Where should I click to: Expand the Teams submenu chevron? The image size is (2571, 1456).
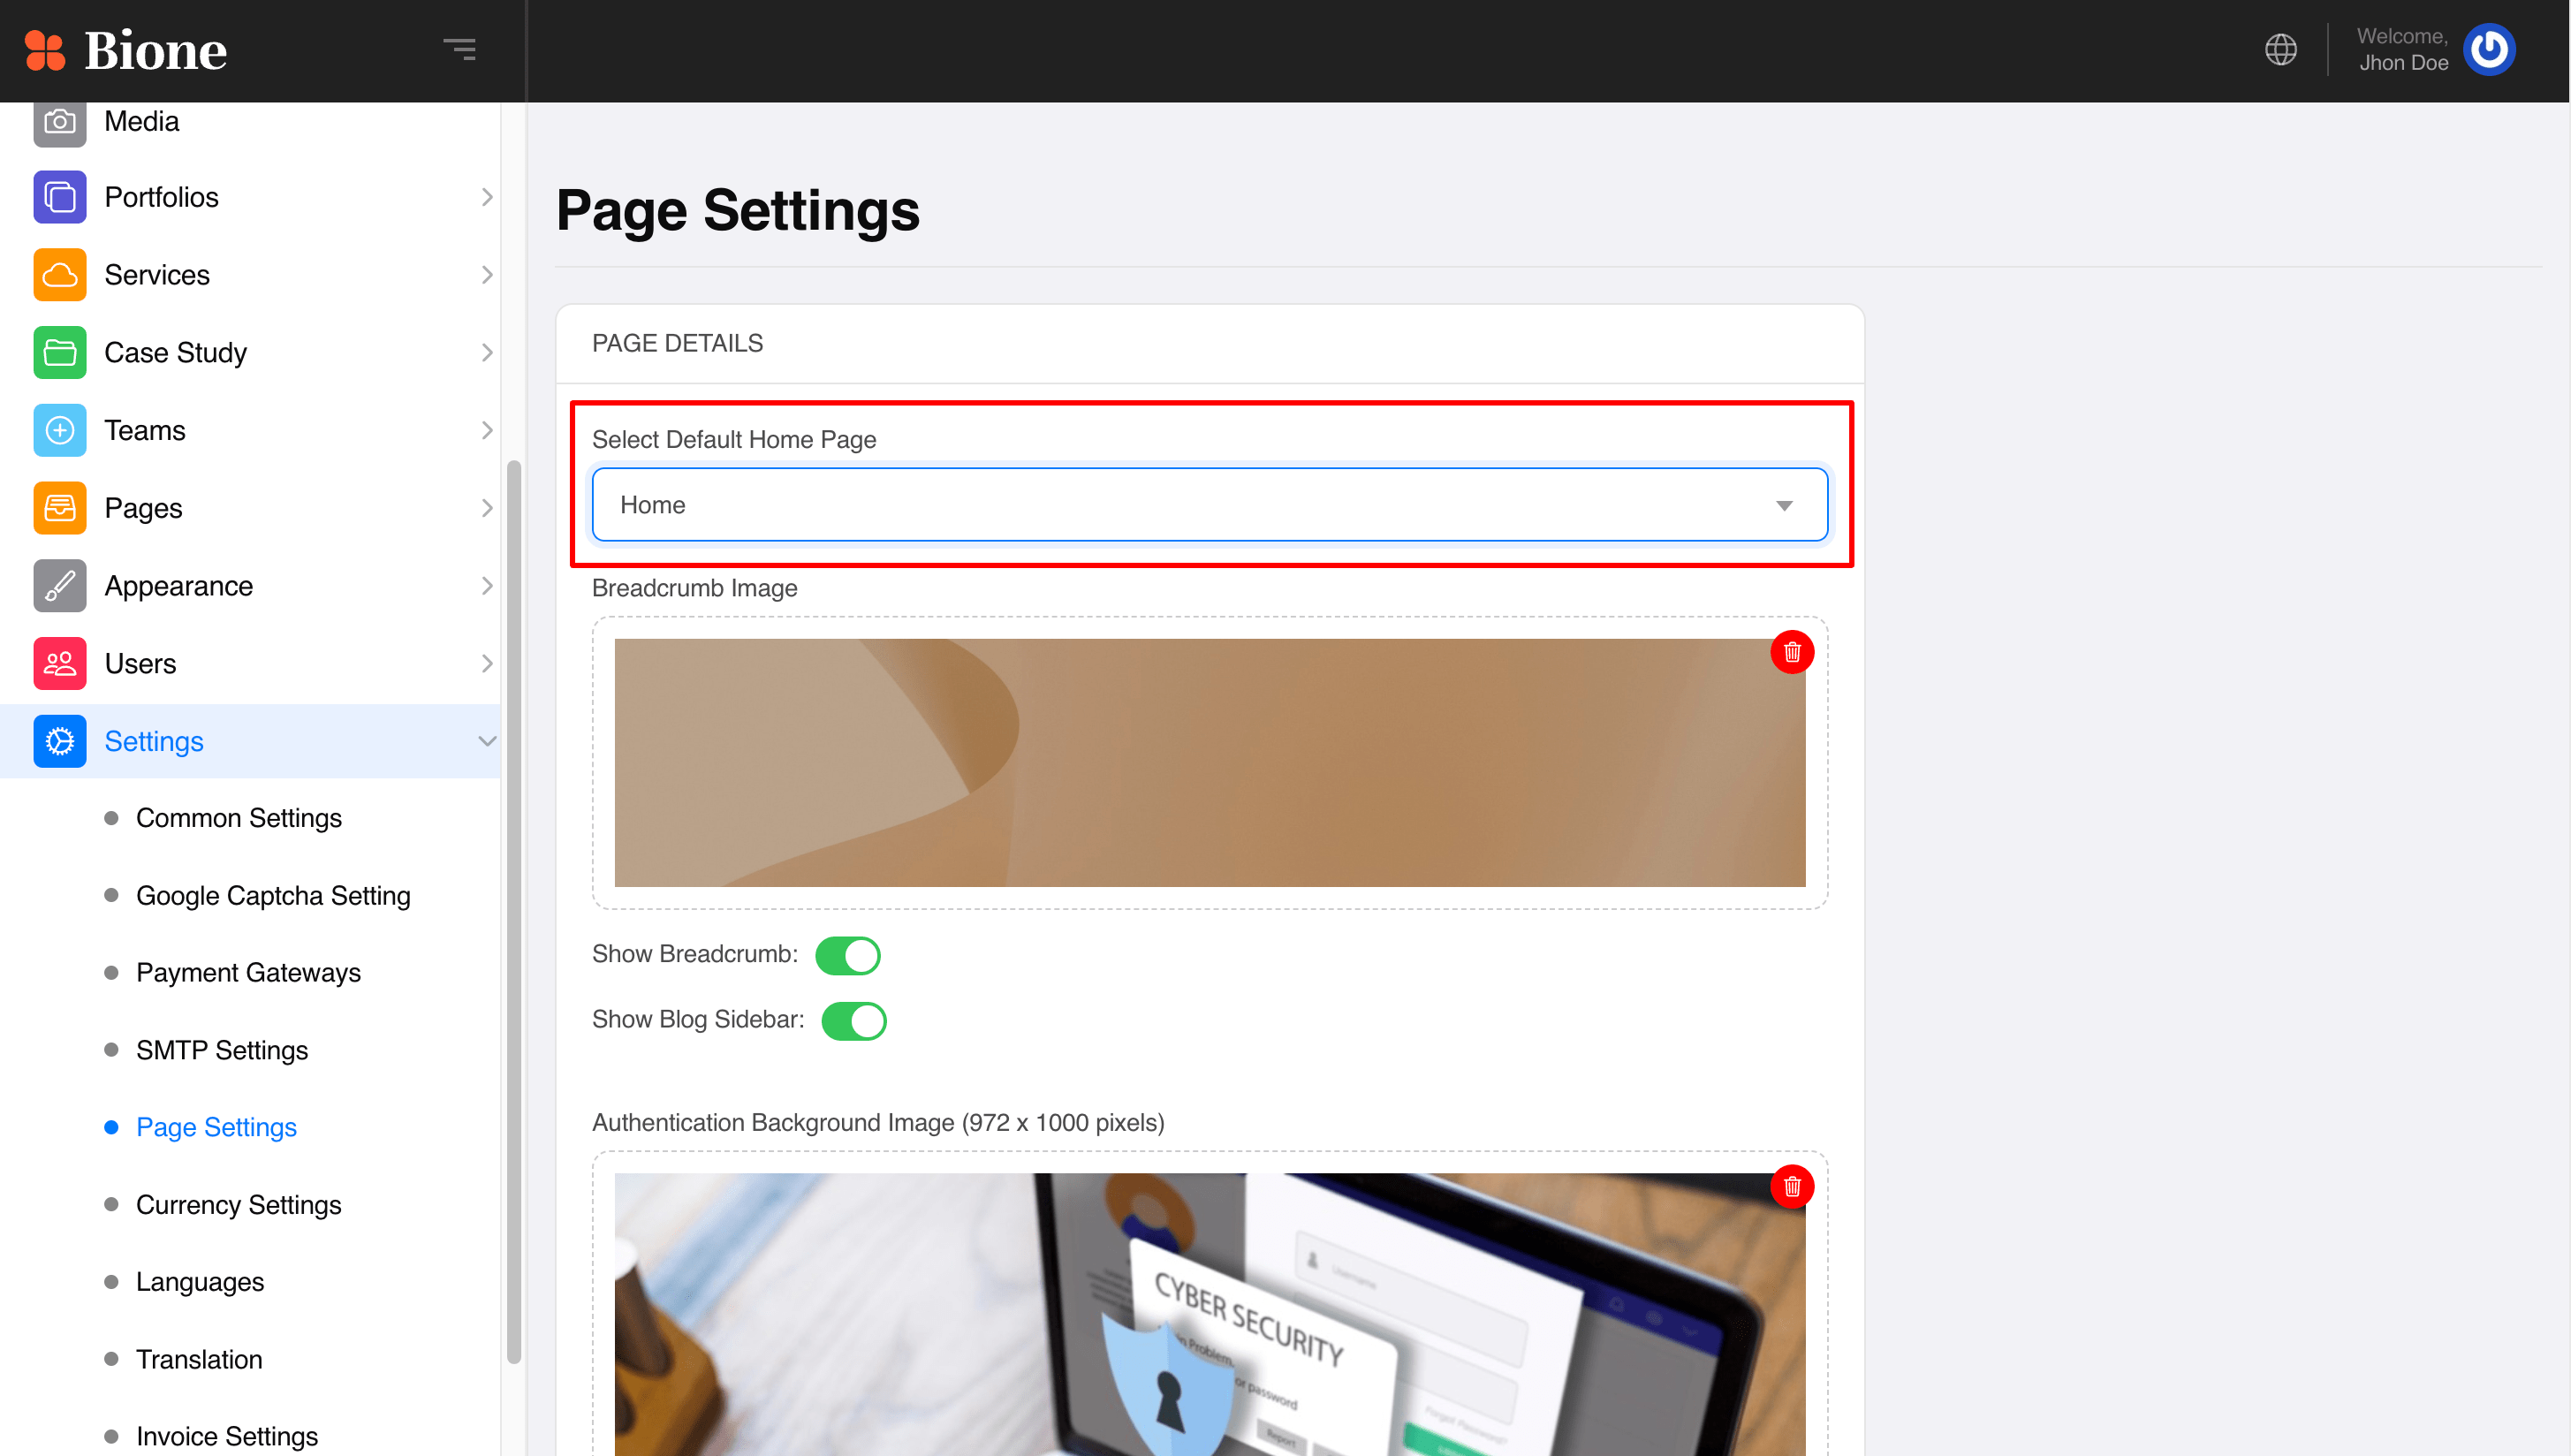click(x=487, y=431)
